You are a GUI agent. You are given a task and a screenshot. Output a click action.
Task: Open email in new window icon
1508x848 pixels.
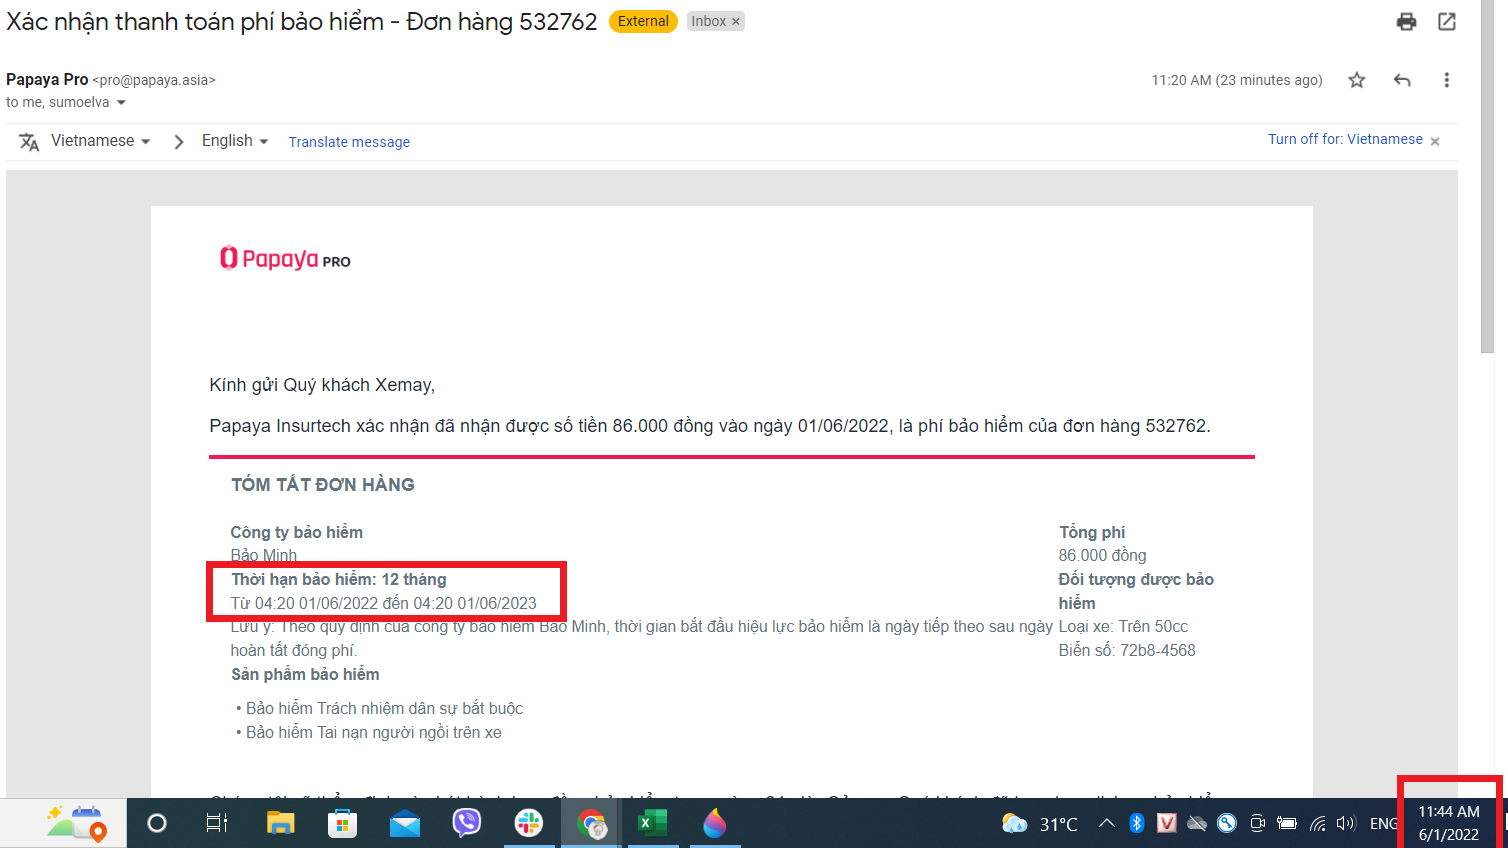click(1447, 21)
